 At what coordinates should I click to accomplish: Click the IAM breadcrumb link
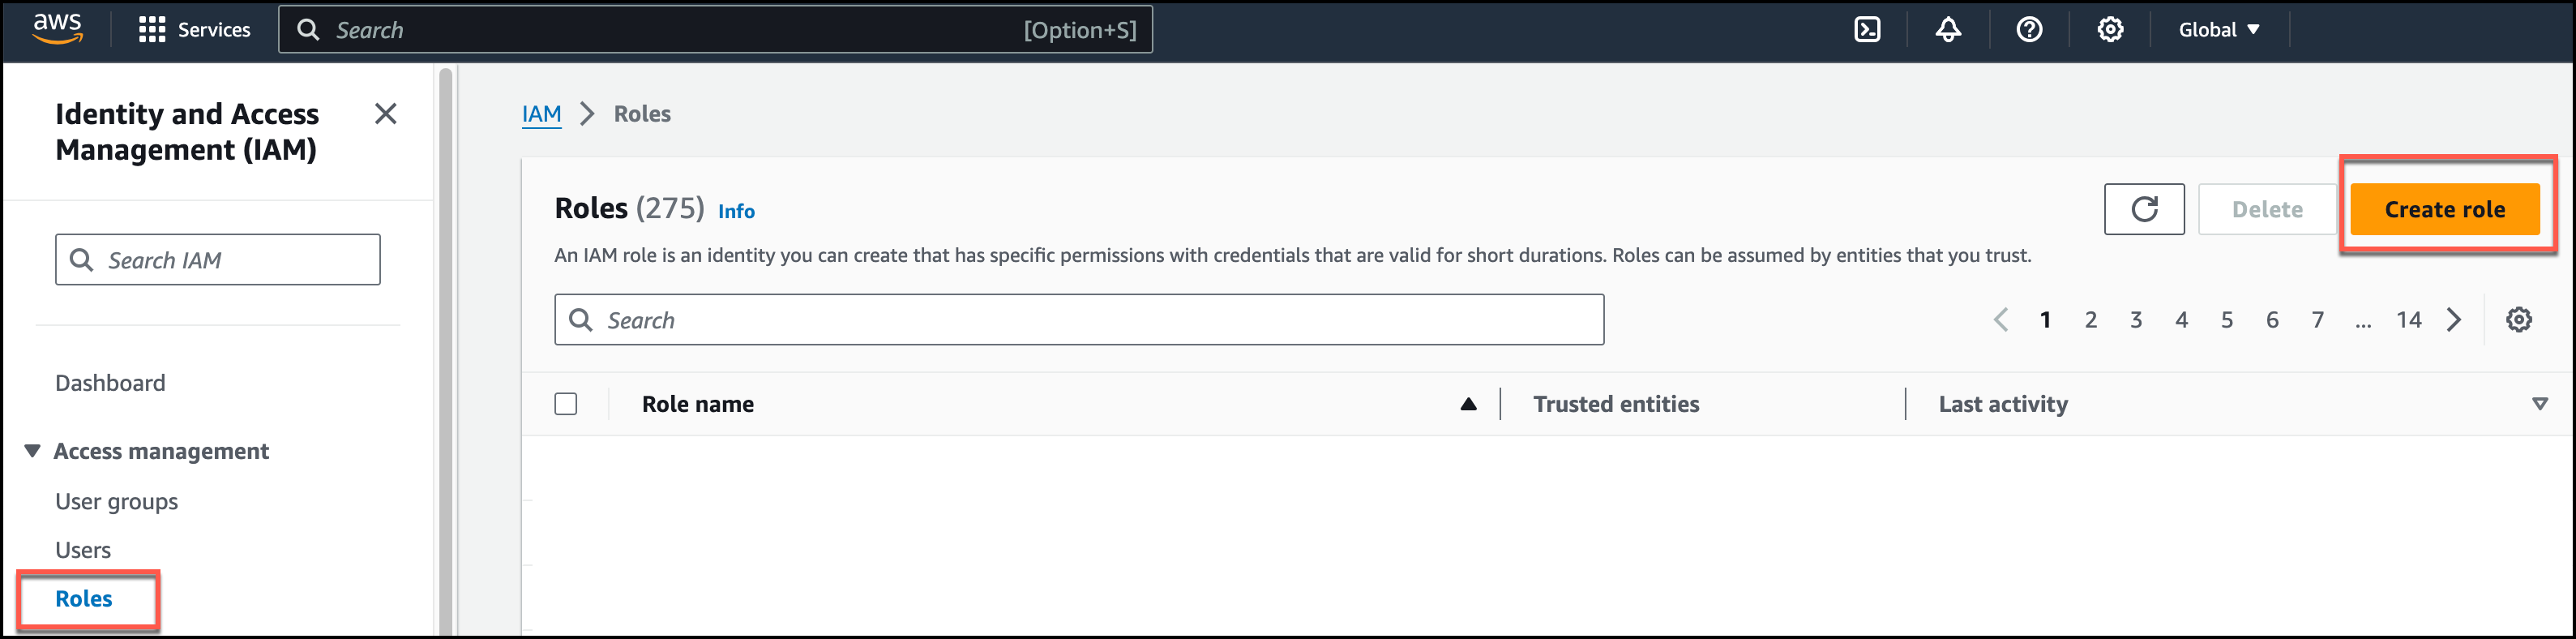(x=541, y=114)
